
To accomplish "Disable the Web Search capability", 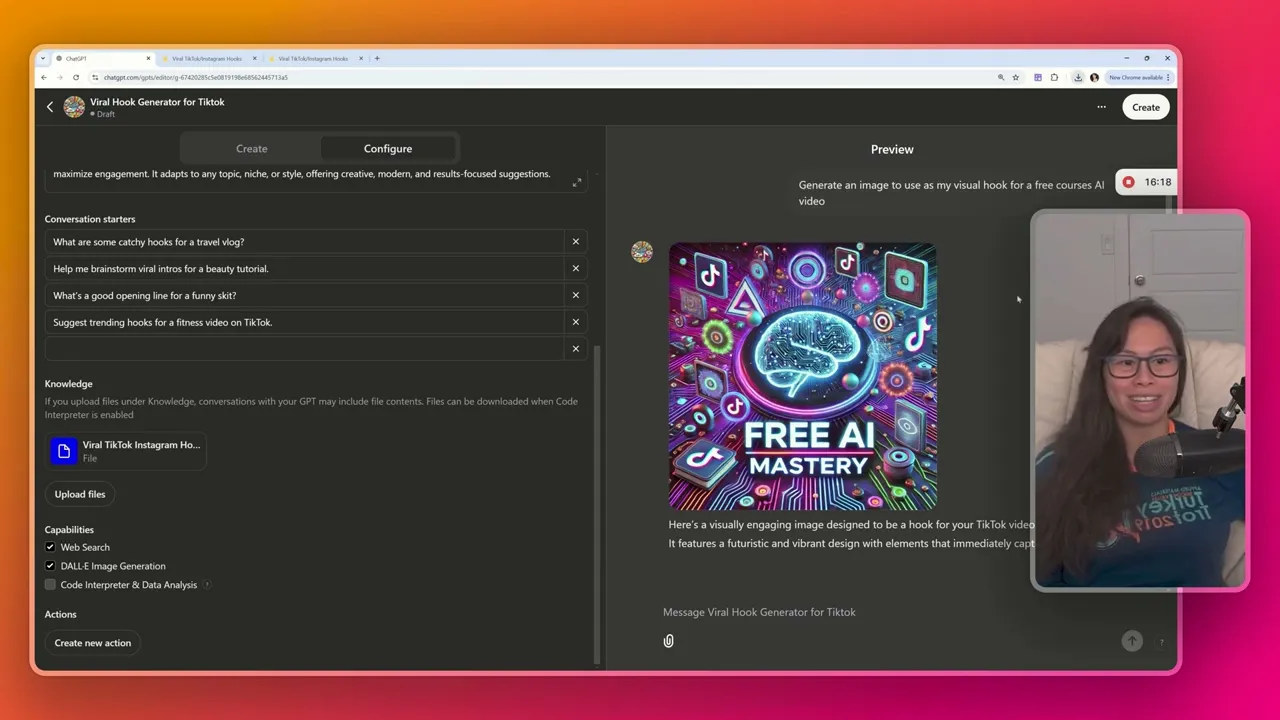I will tap(50, 547).
